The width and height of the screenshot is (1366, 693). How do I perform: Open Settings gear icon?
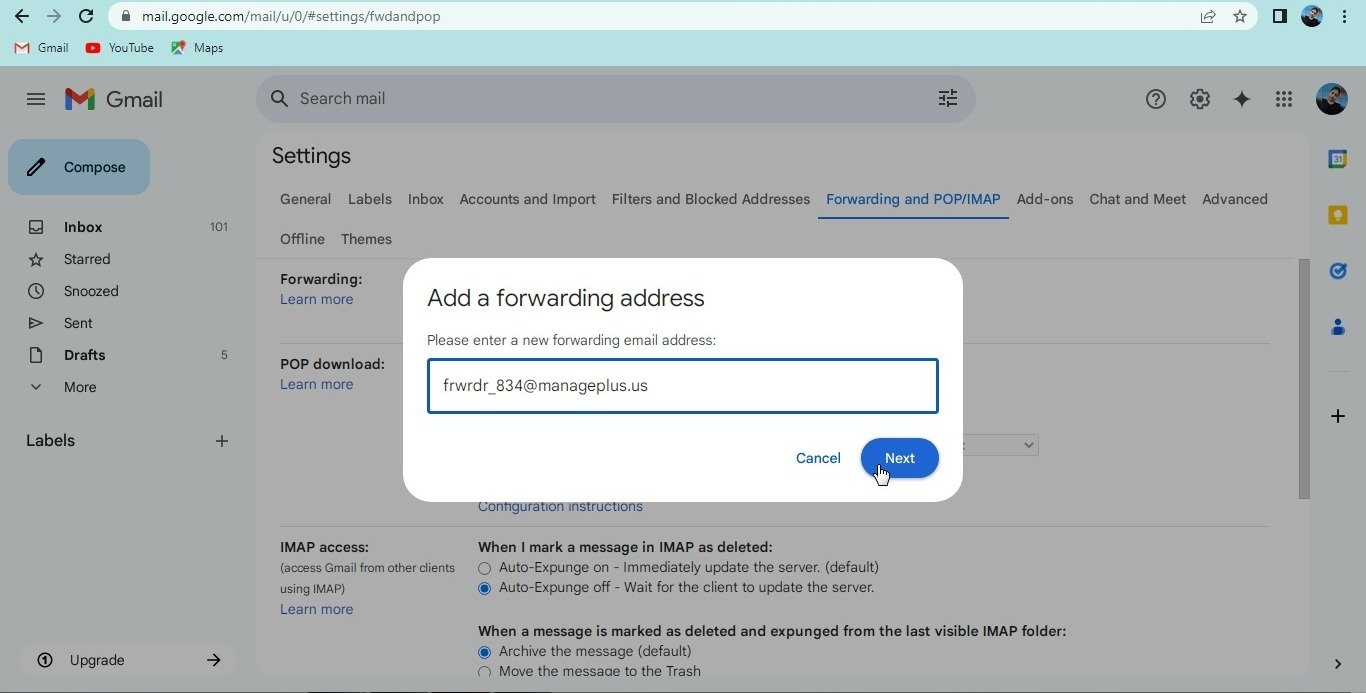coord(1200,99)
